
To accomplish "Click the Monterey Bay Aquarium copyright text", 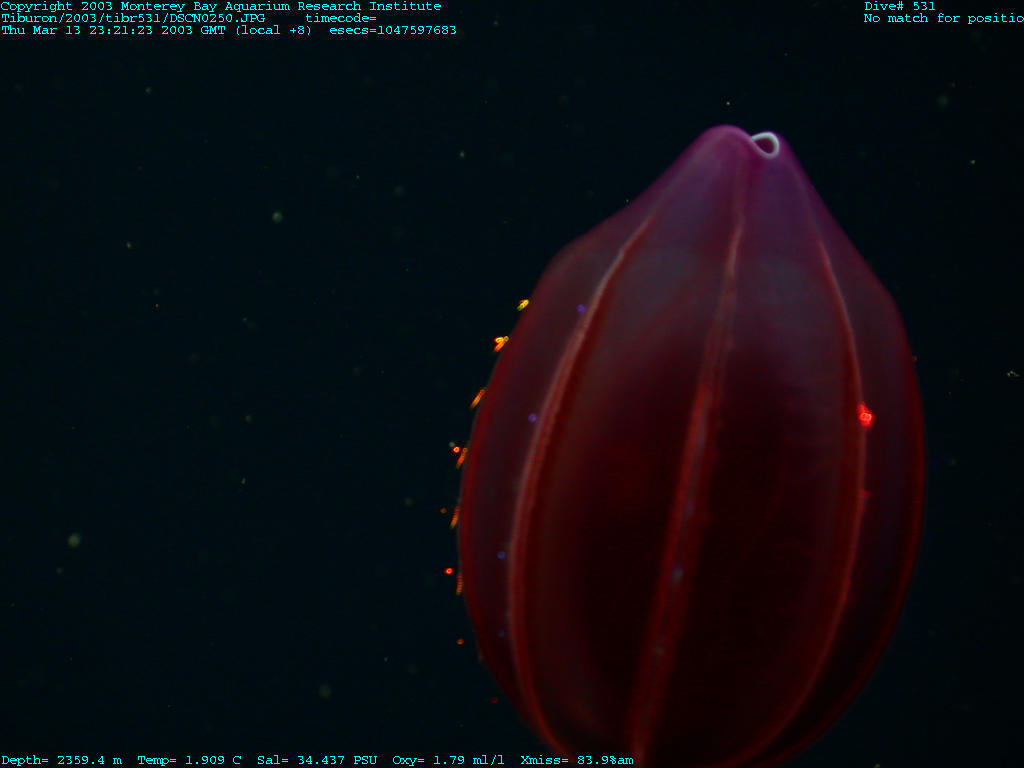I will pos(220,6).
